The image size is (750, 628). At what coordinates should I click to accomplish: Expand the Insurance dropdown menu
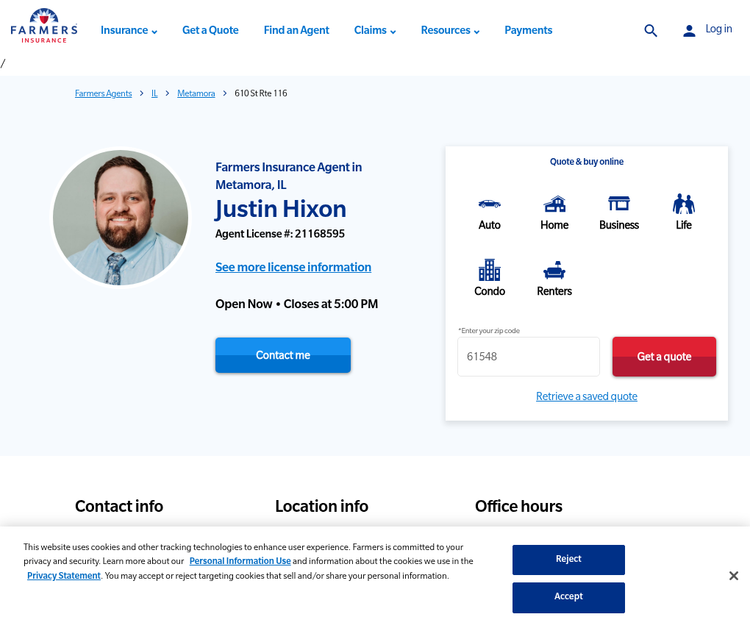pos(129,31)
